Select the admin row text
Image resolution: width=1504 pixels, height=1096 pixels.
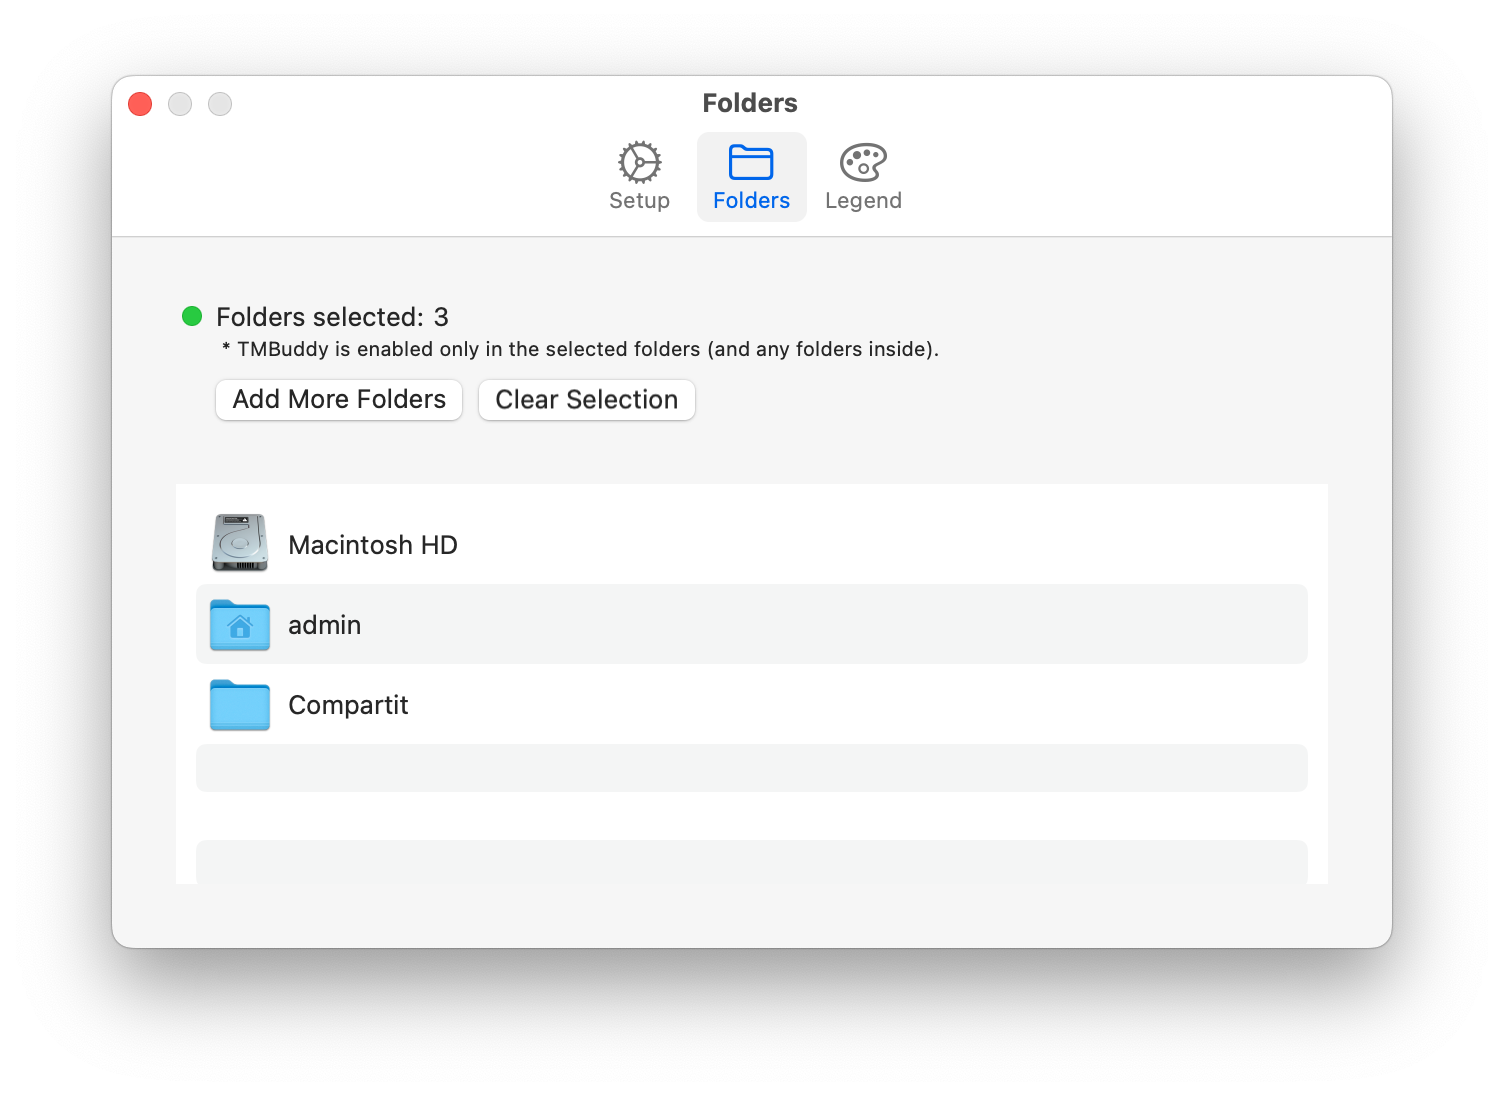(x=325, y=625)
